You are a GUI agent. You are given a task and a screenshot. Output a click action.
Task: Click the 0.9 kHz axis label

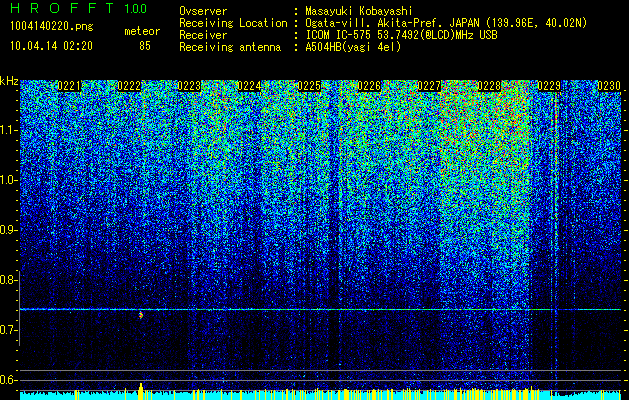click(x=9, y=230)
